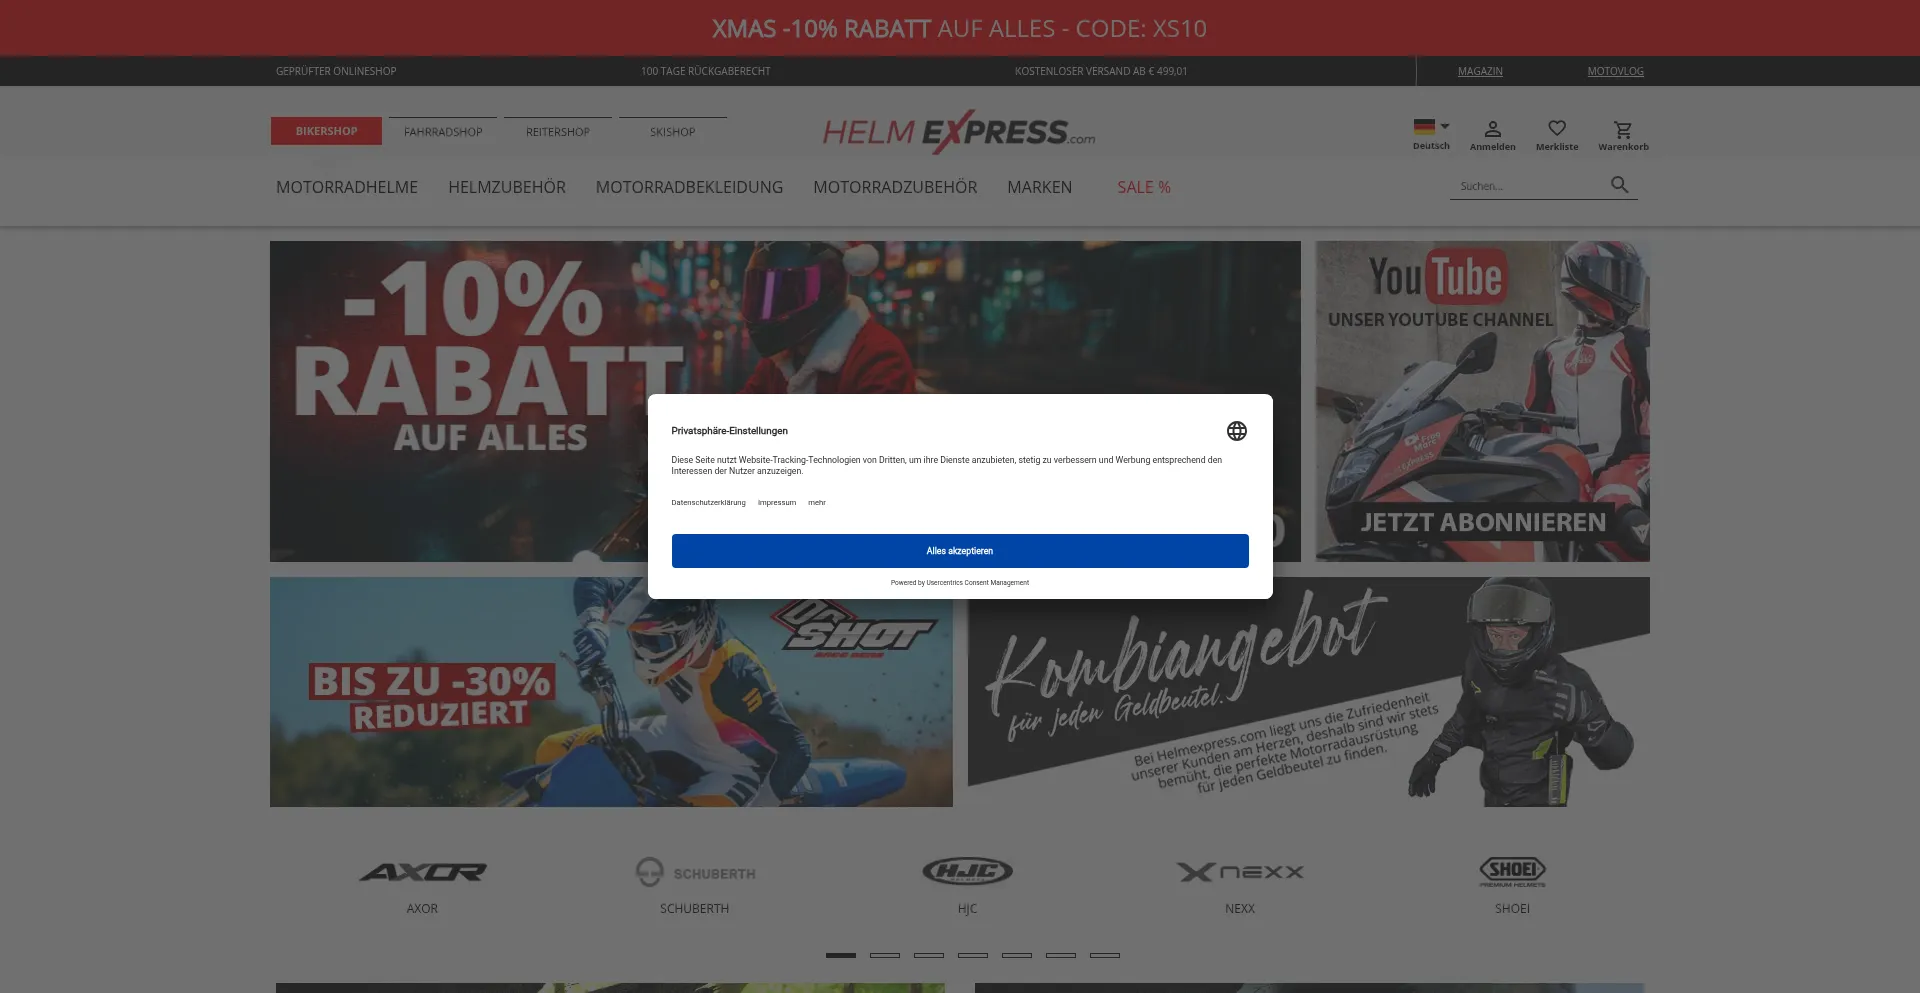Open the Deutsch language dropdown chevron

(1445, 126)
